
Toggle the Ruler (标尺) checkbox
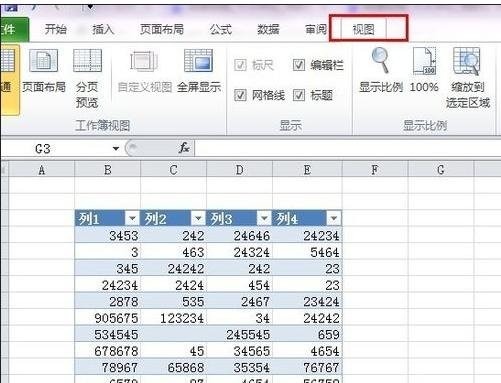pyautogui.click(x=240, y=65)
